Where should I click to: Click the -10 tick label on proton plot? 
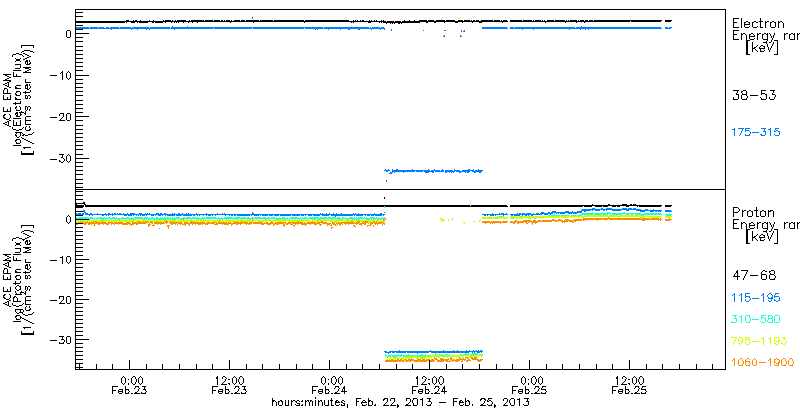[60, 260]
